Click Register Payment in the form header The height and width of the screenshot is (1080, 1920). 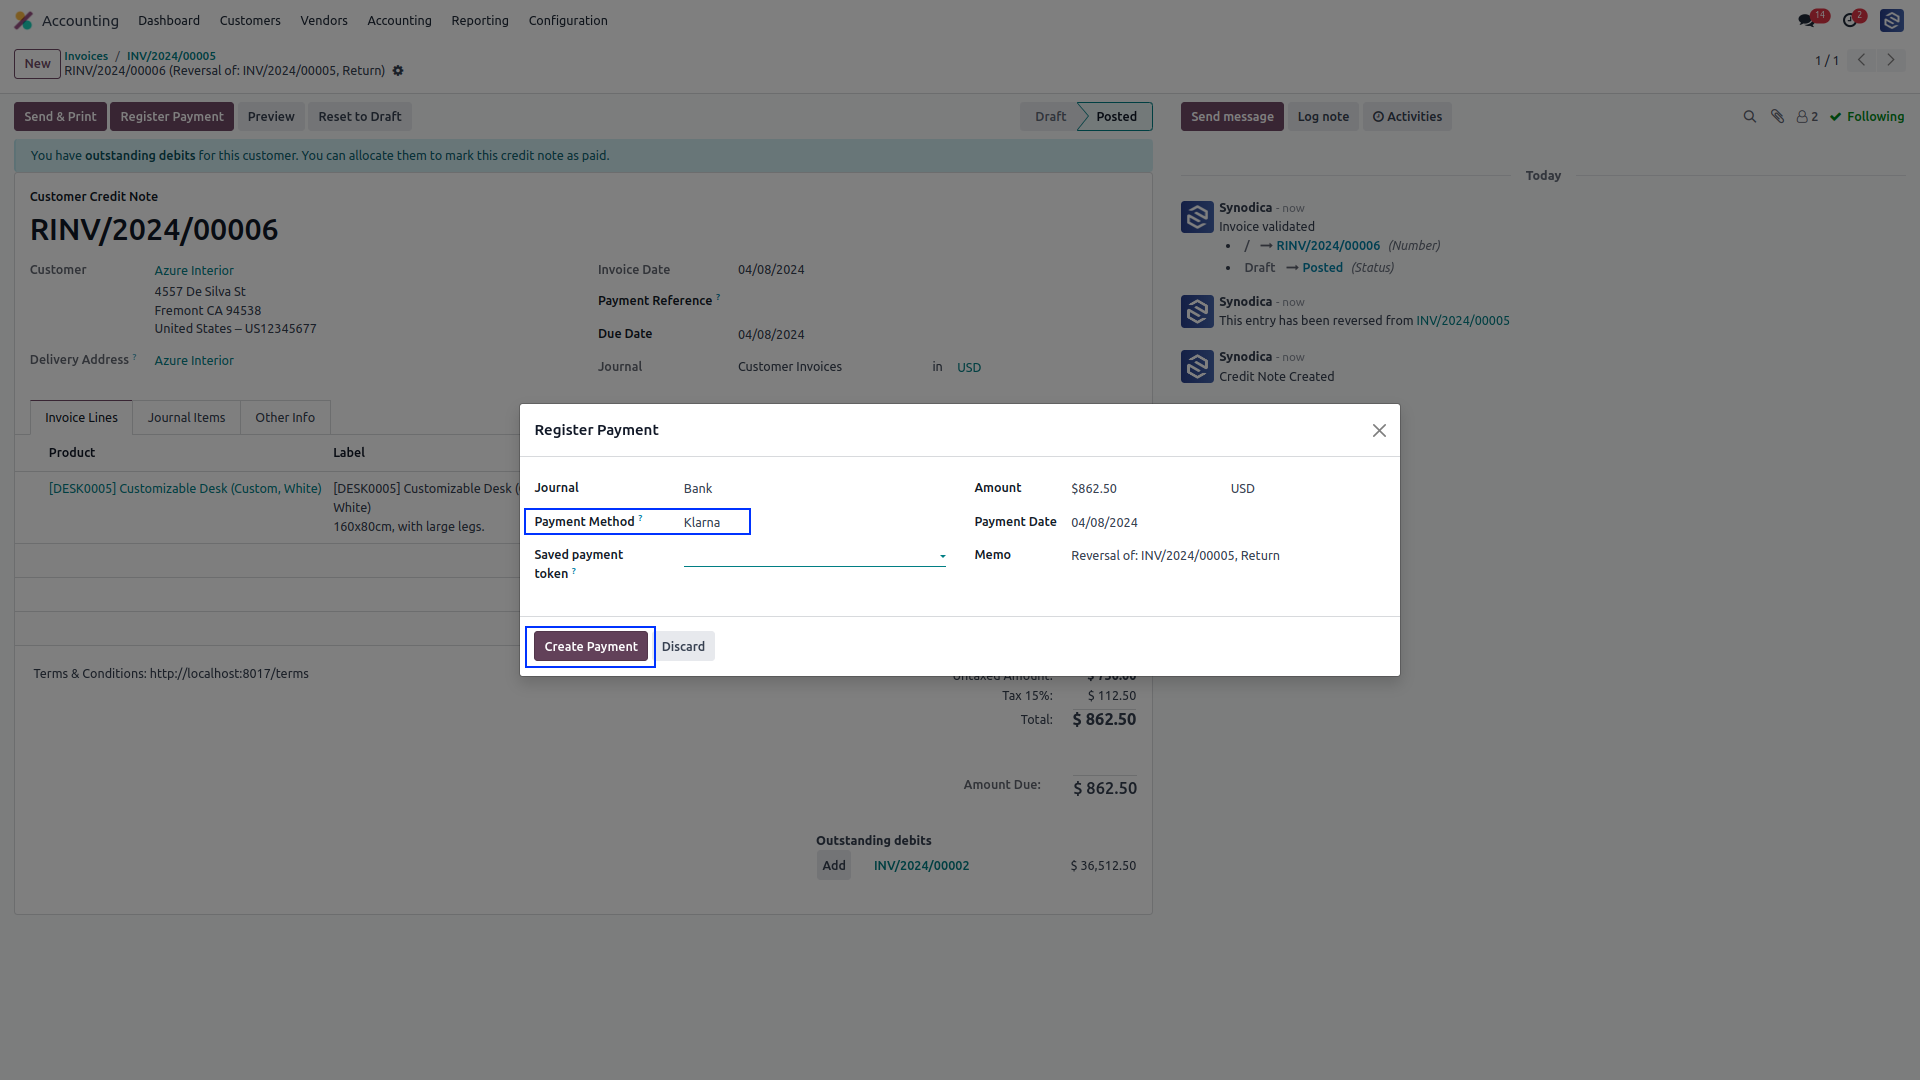172,117
